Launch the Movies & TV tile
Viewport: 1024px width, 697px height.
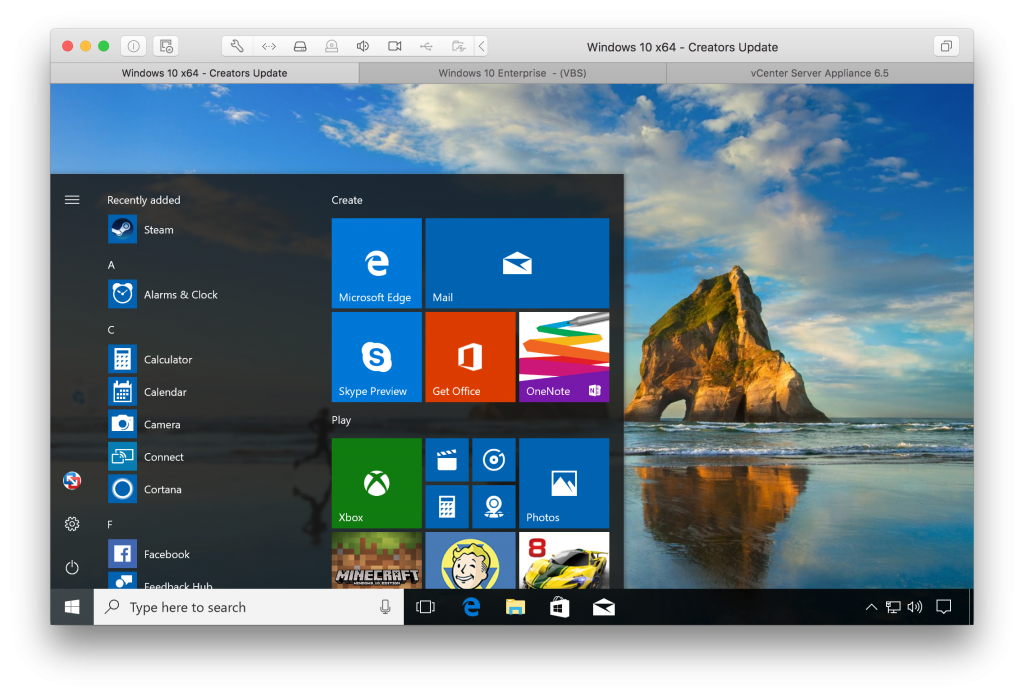pyautogui.click(x=447, y=460)
